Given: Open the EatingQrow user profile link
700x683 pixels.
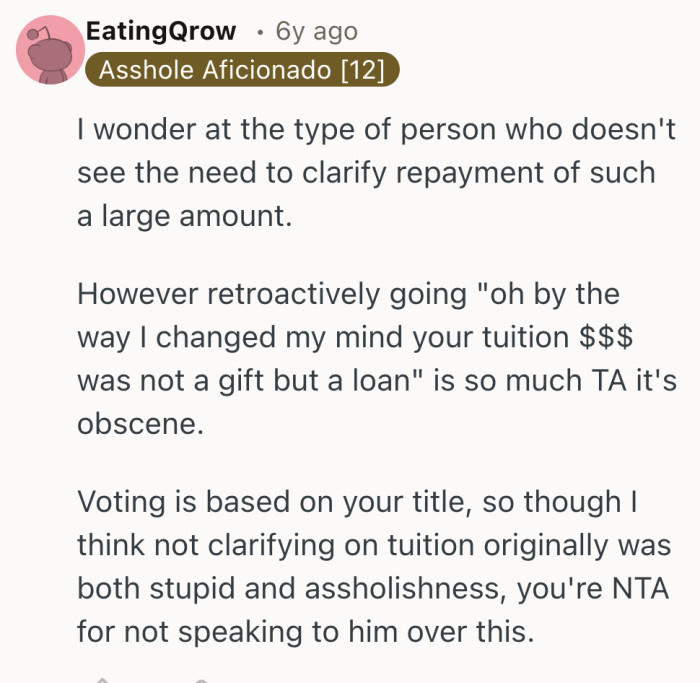Looking at the screenshot, I should pyautogui.click(x=161, y=31).
